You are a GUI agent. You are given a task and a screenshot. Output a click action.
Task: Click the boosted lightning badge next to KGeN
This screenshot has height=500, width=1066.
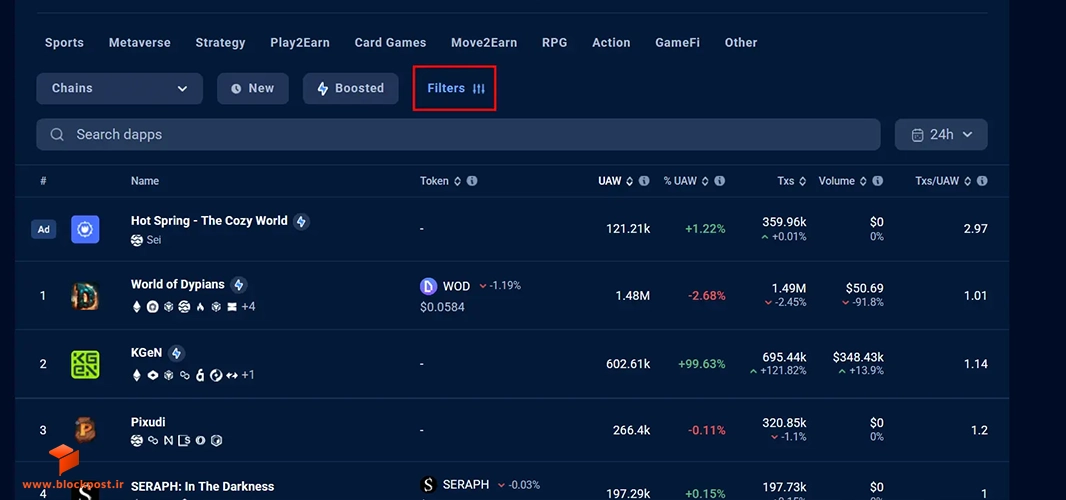[176, 354]
